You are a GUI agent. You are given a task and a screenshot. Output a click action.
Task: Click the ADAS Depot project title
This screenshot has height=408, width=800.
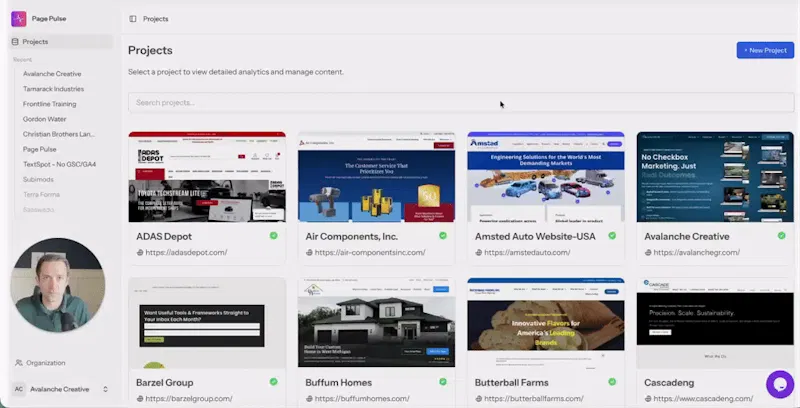[164, 237]
